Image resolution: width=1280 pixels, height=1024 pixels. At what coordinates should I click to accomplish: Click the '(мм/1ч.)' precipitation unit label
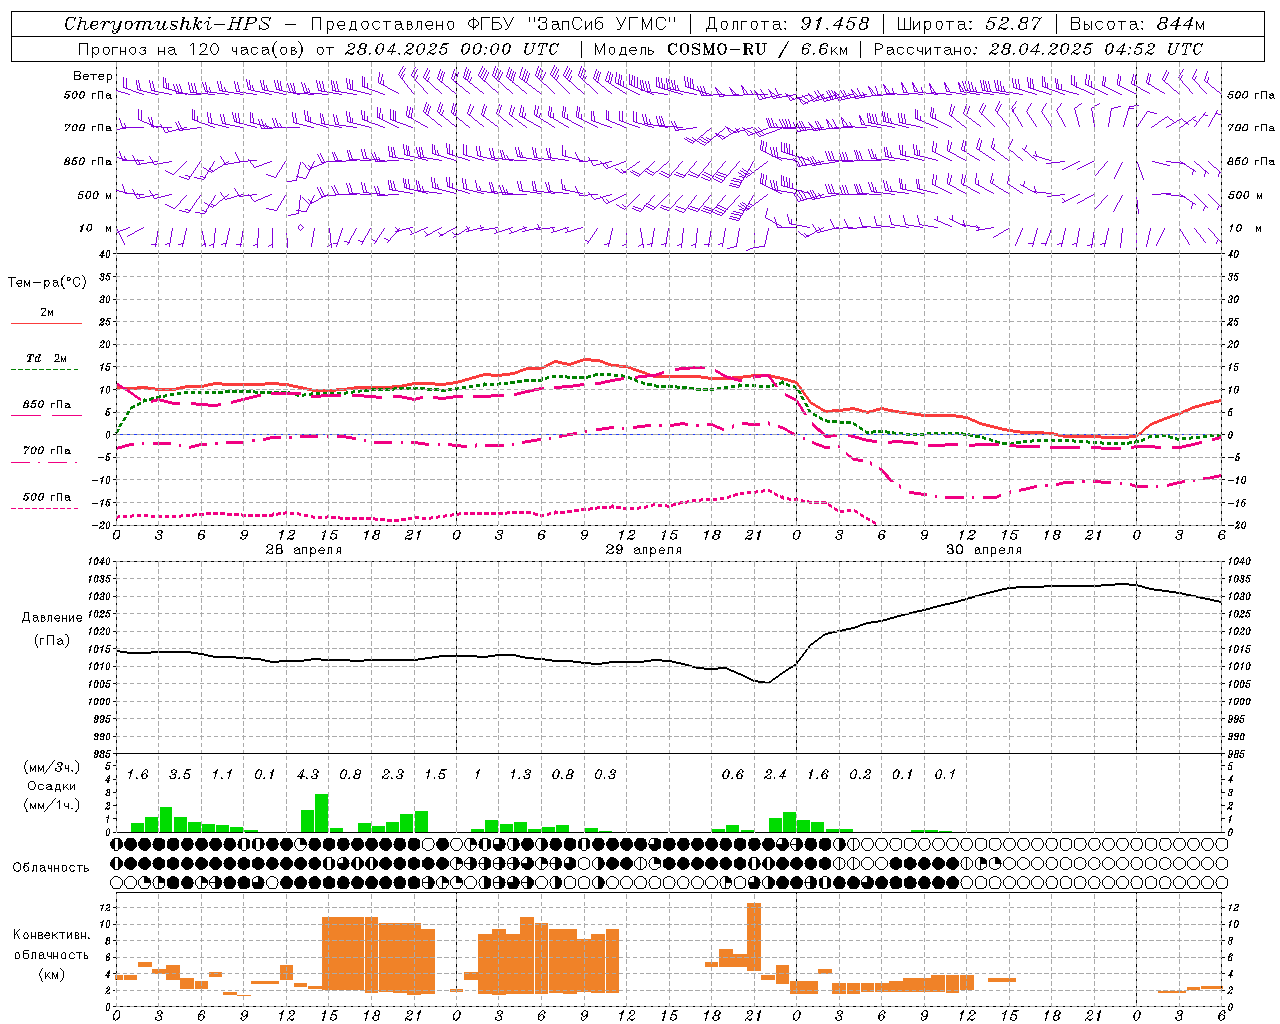click(x=52, y=805)
